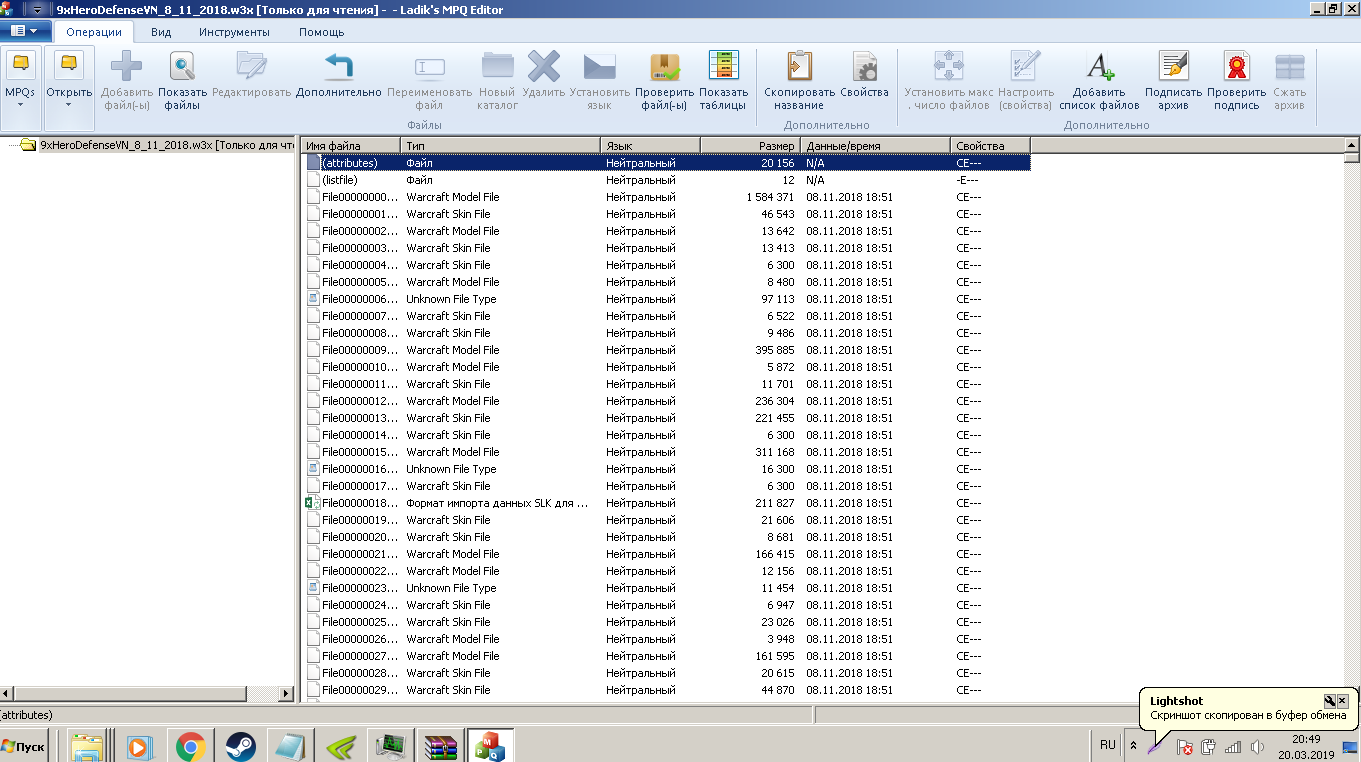
Task: Switch to the Инструменты ribbon tab
Action: click(234, 32)
